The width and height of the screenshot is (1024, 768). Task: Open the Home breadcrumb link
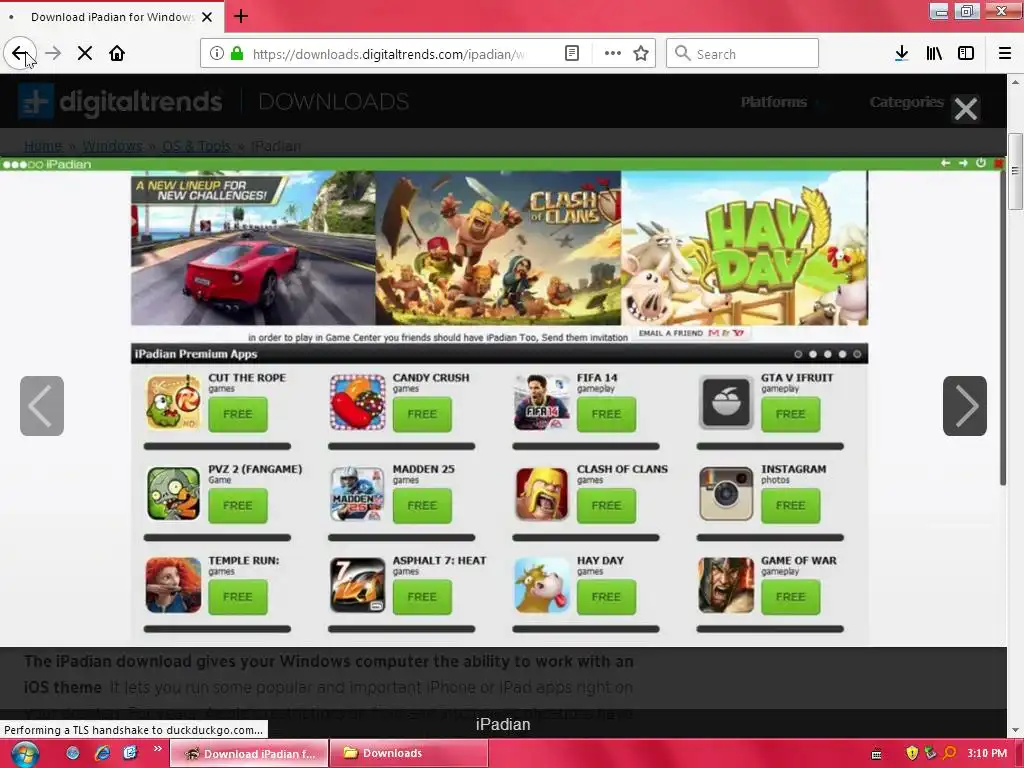(43, 146)
